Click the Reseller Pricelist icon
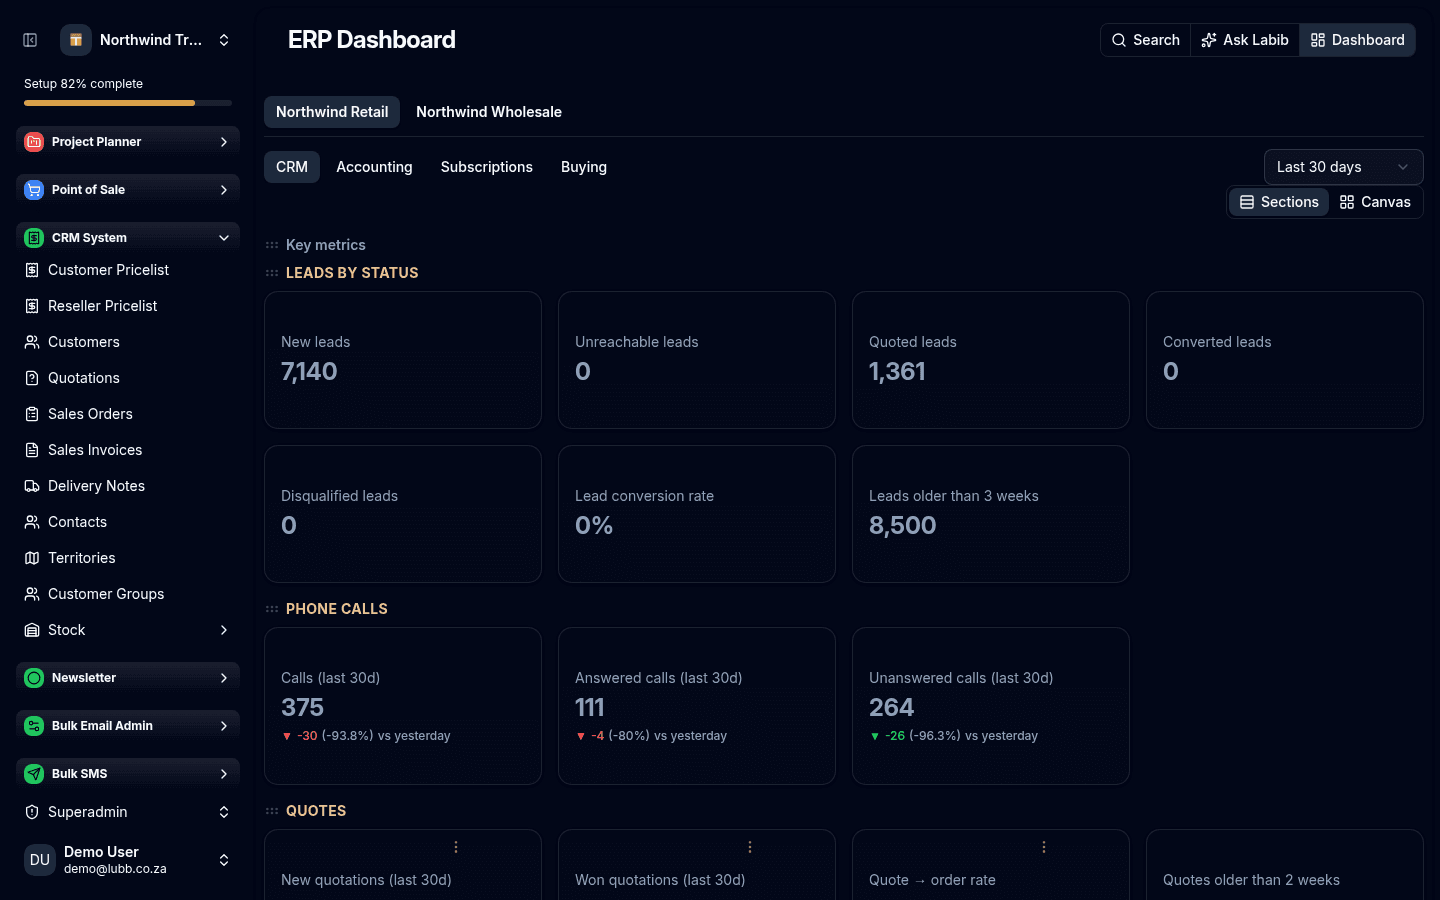This screenshot has height=900, width=1440. click(32, 306)
